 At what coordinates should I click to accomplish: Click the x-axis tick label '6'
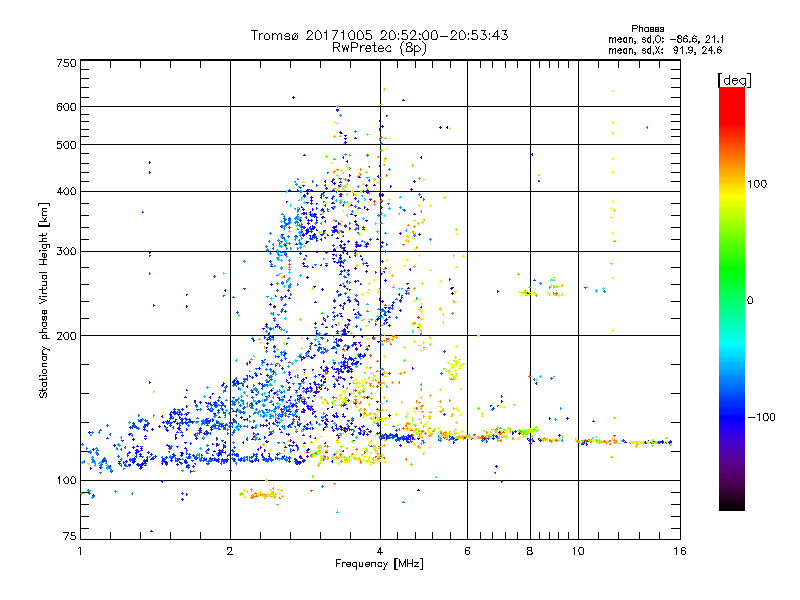[x=467, y=551]
